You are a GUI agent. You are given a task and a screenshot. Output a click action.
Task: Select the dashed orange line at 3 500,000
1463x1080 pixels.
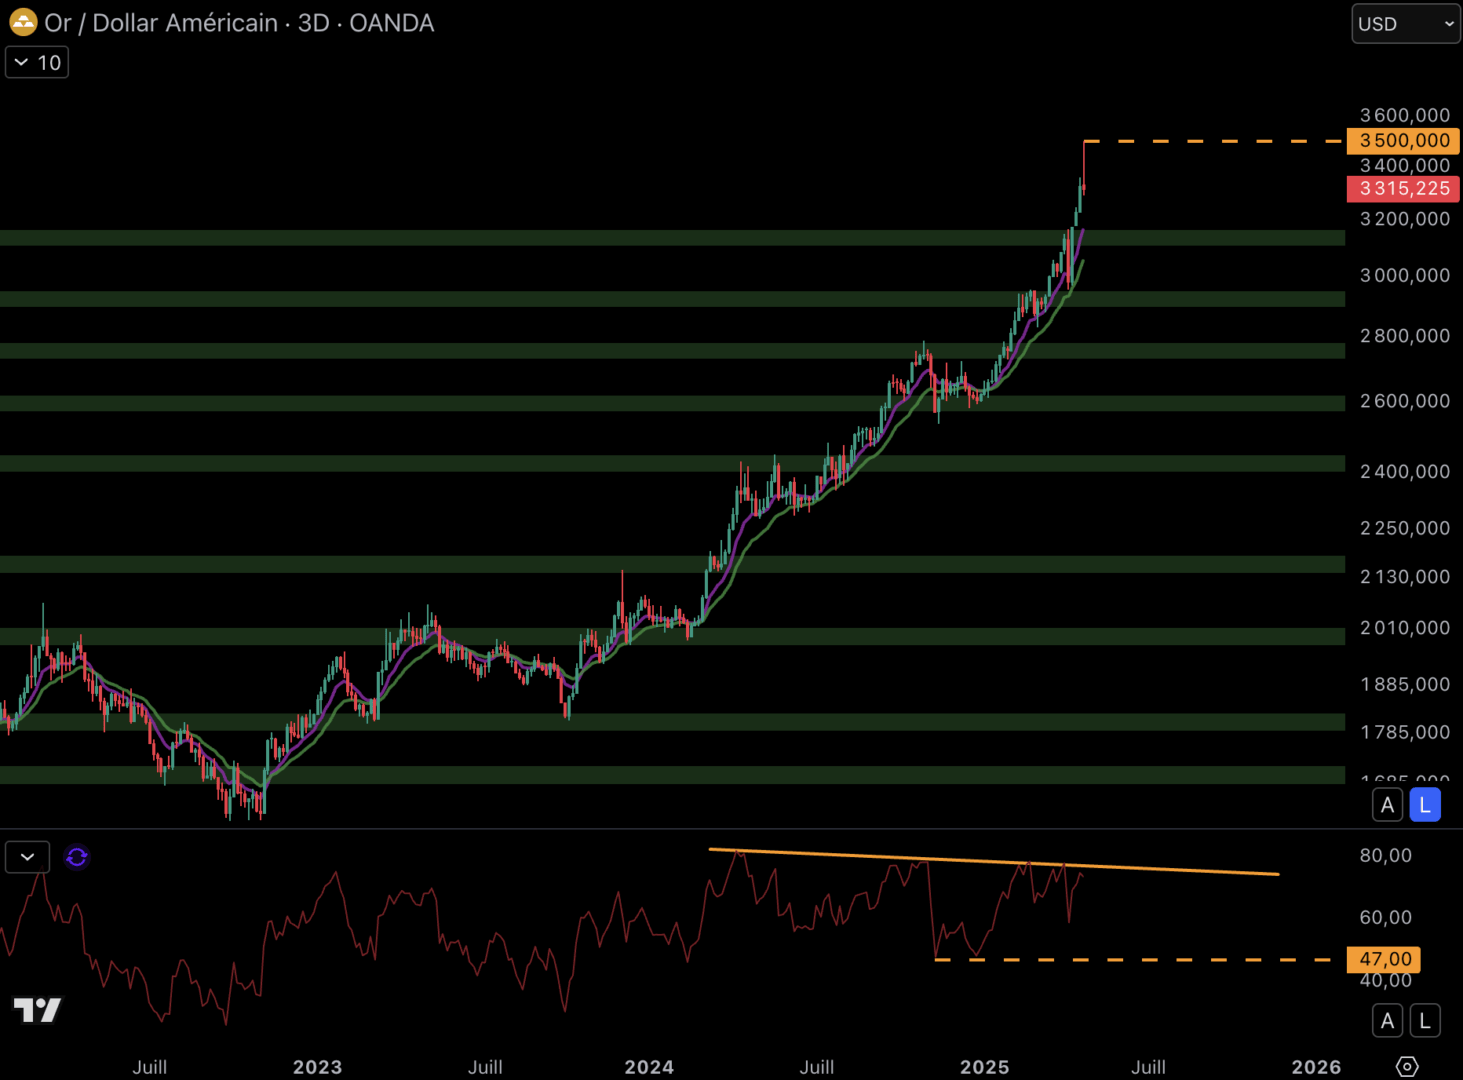1220,142
